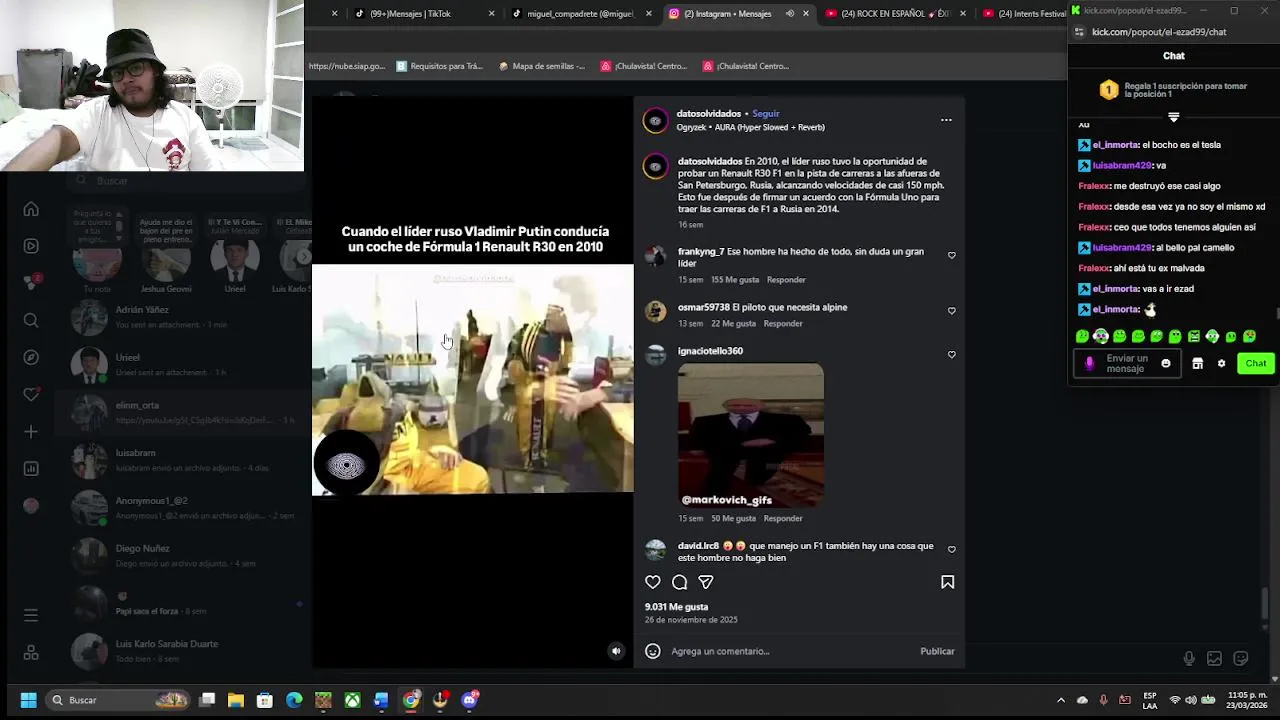Open Explore compass in the Instagram sidebar
This screenshot has width=1280, height=720.
click(31, 357)
